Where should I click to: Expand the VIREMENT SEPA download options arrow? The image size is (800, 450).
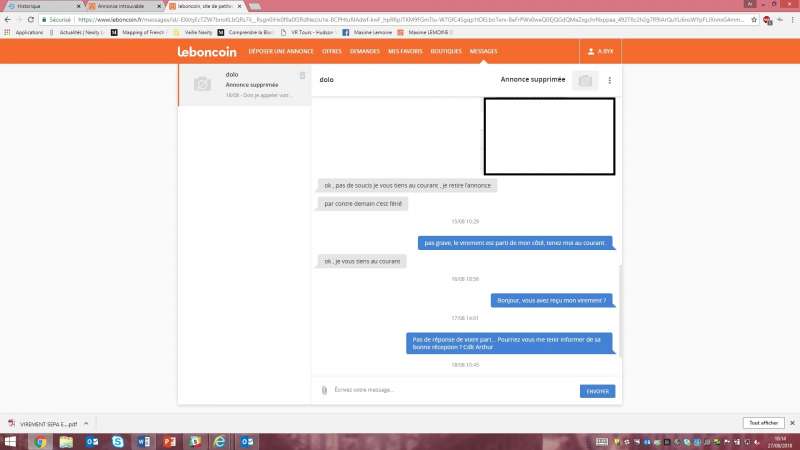[86, 423]
